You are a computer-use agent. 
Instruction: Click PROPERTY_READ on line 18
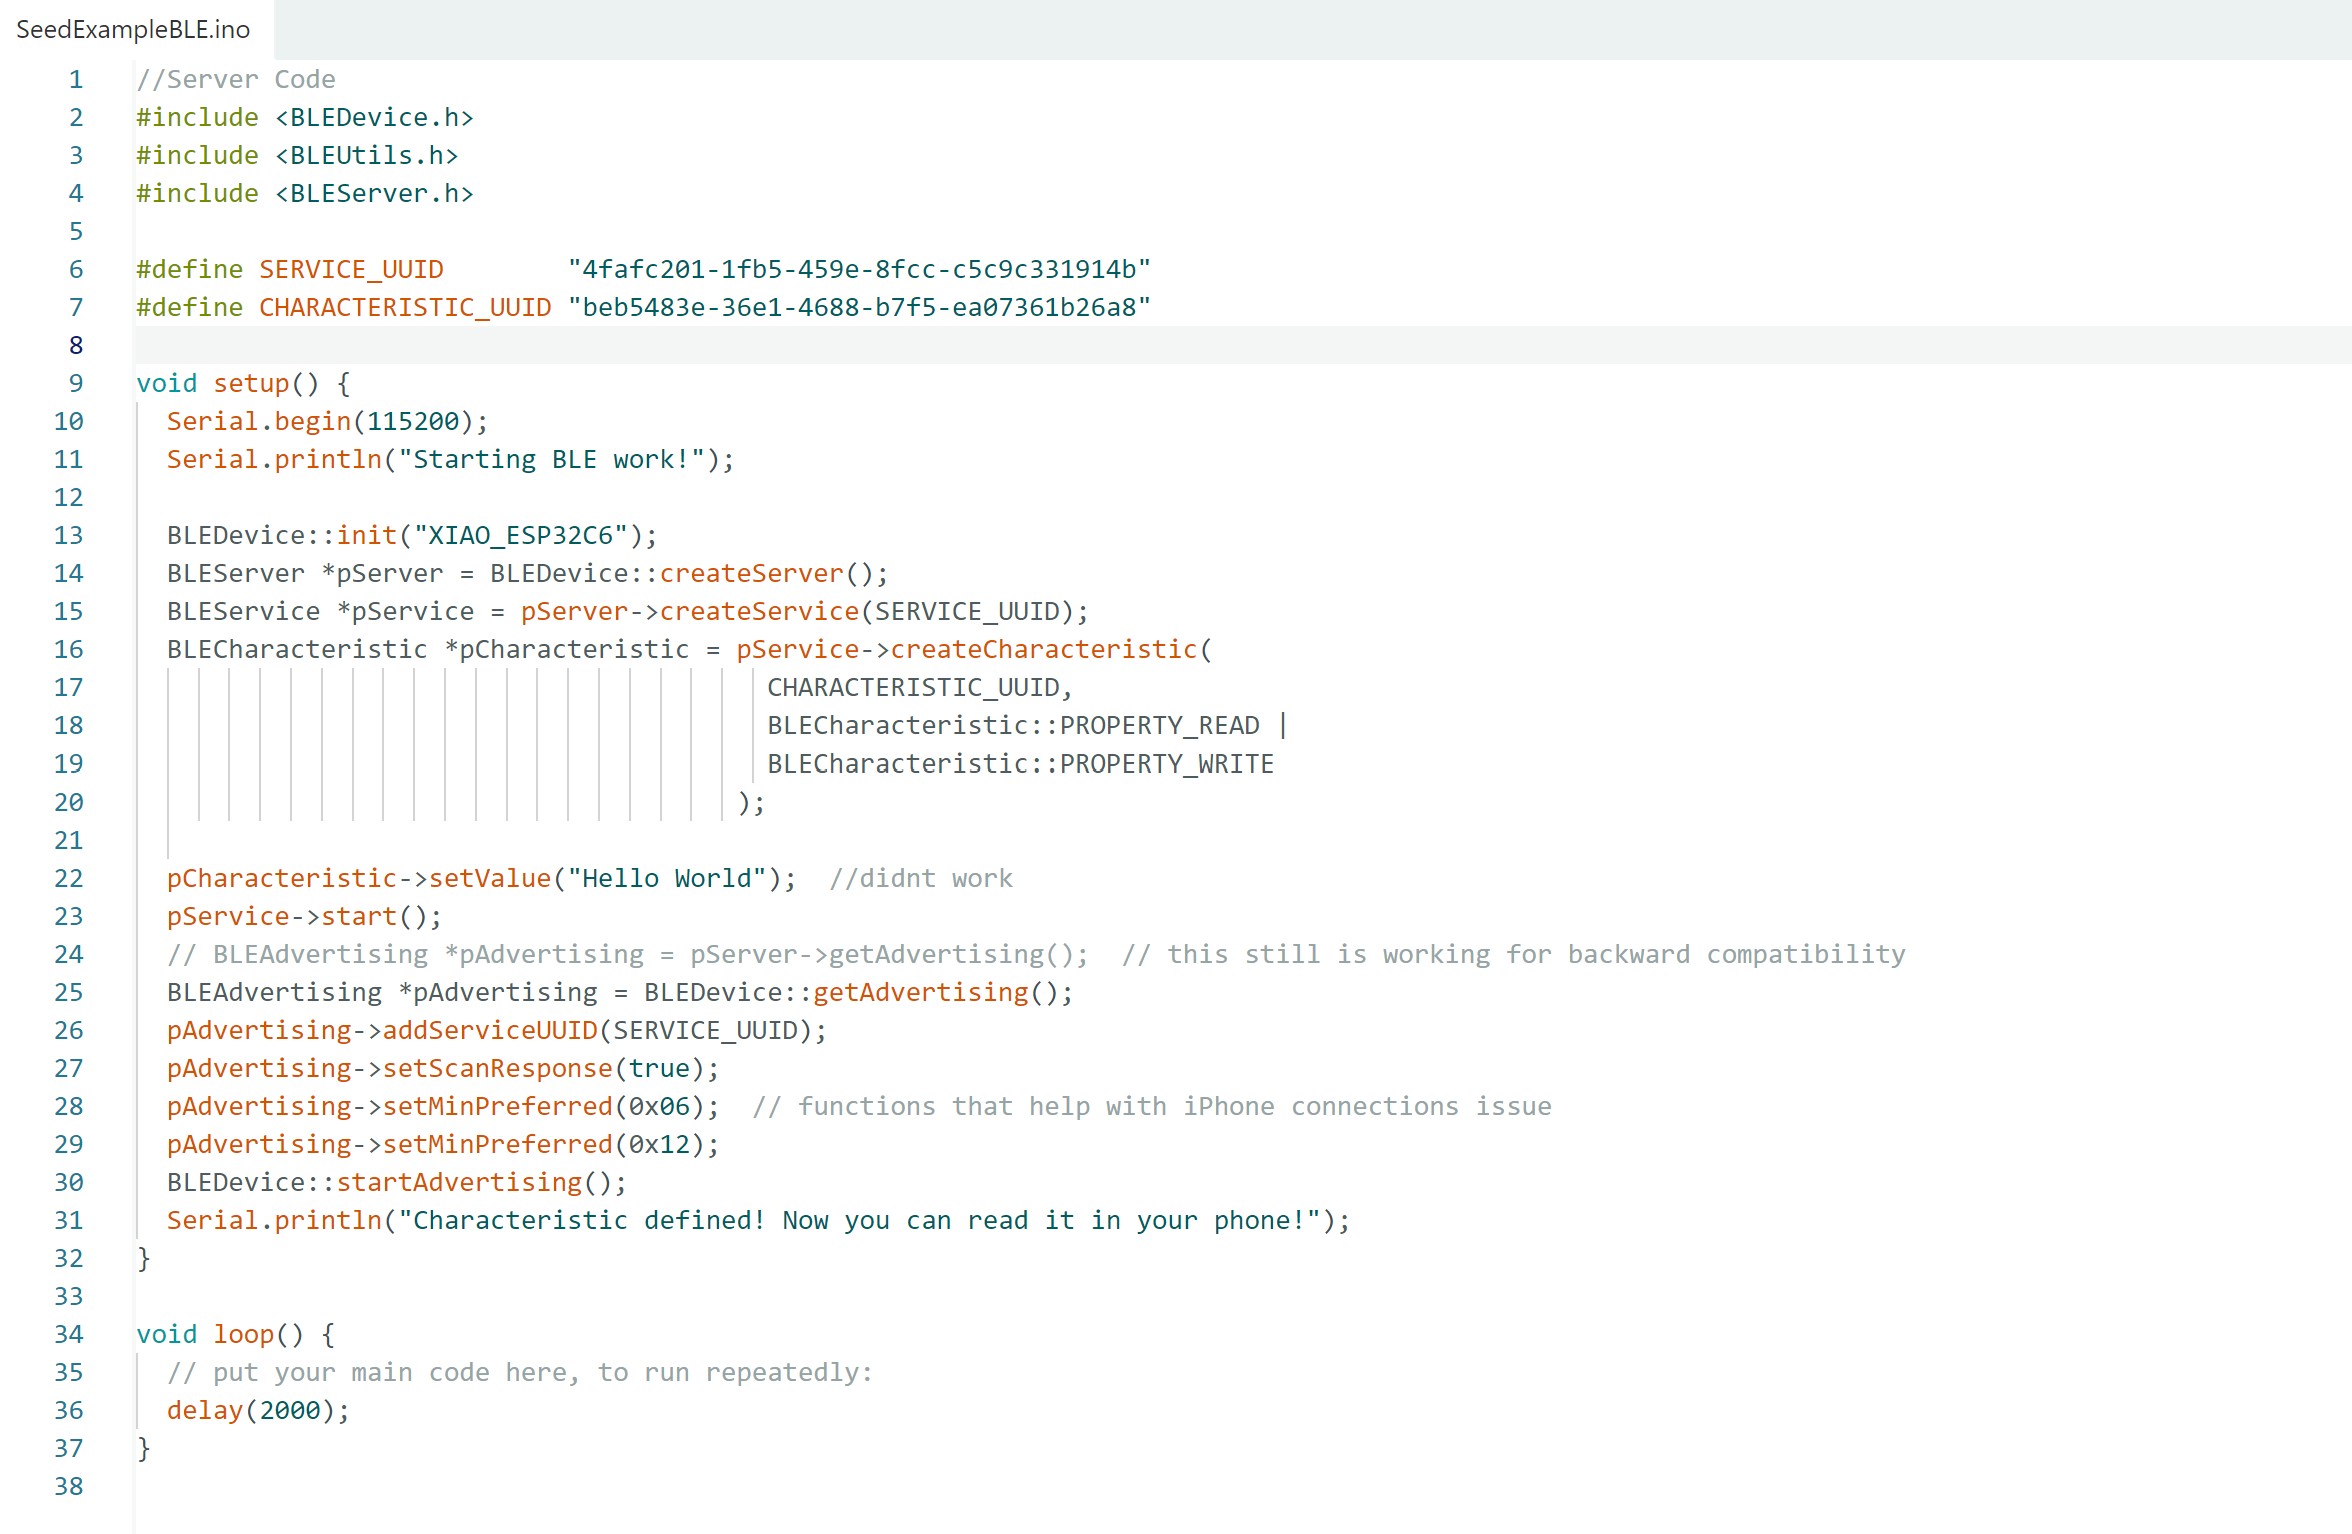1159,725
